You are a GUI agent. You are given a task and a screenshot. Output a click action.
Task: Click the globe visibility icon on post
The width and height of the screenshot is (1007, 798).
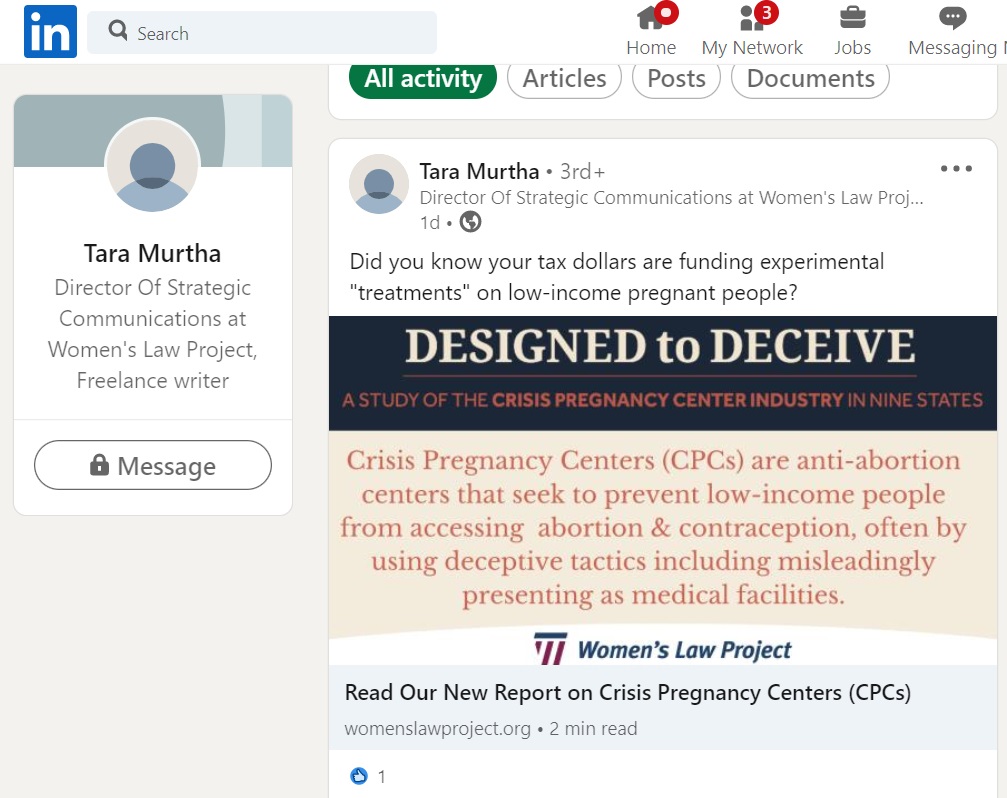(x=470, y=221)
